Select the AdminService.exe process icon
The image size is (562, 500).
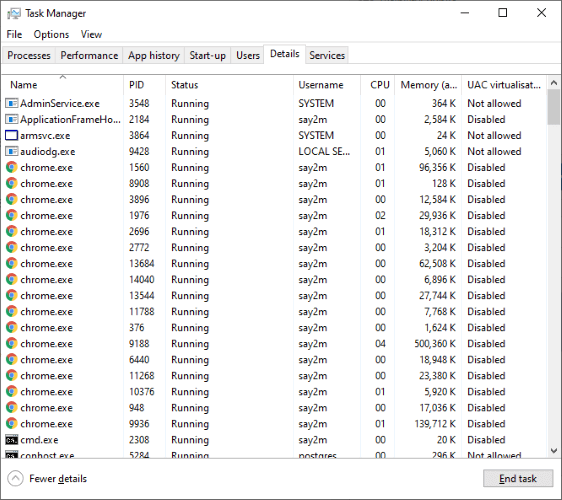11,104
